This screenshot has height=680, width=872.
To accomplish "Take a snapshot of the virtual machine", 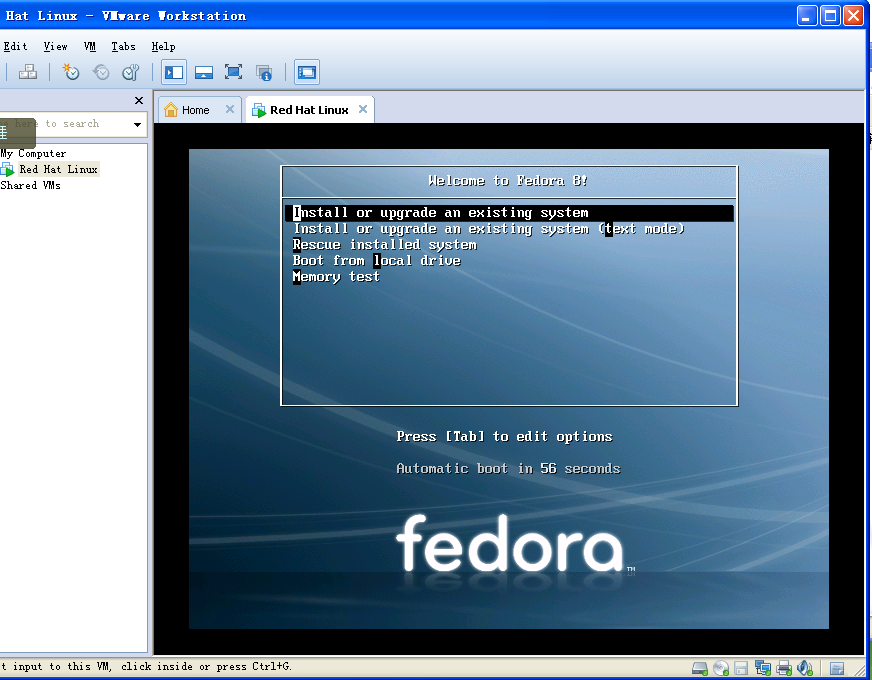I will point(70,72).
